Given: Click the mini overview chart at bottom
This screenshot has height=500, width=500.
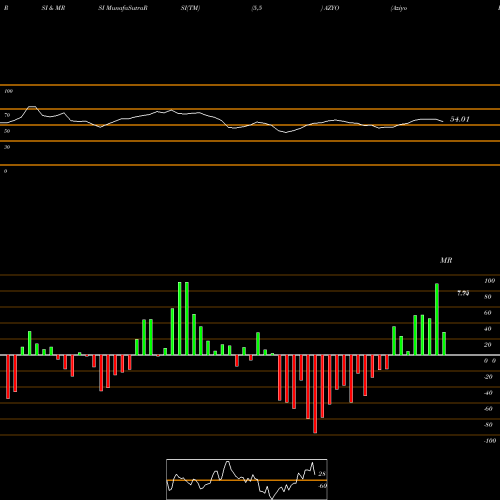Looking at the screenshot, I should coord(247,479).
